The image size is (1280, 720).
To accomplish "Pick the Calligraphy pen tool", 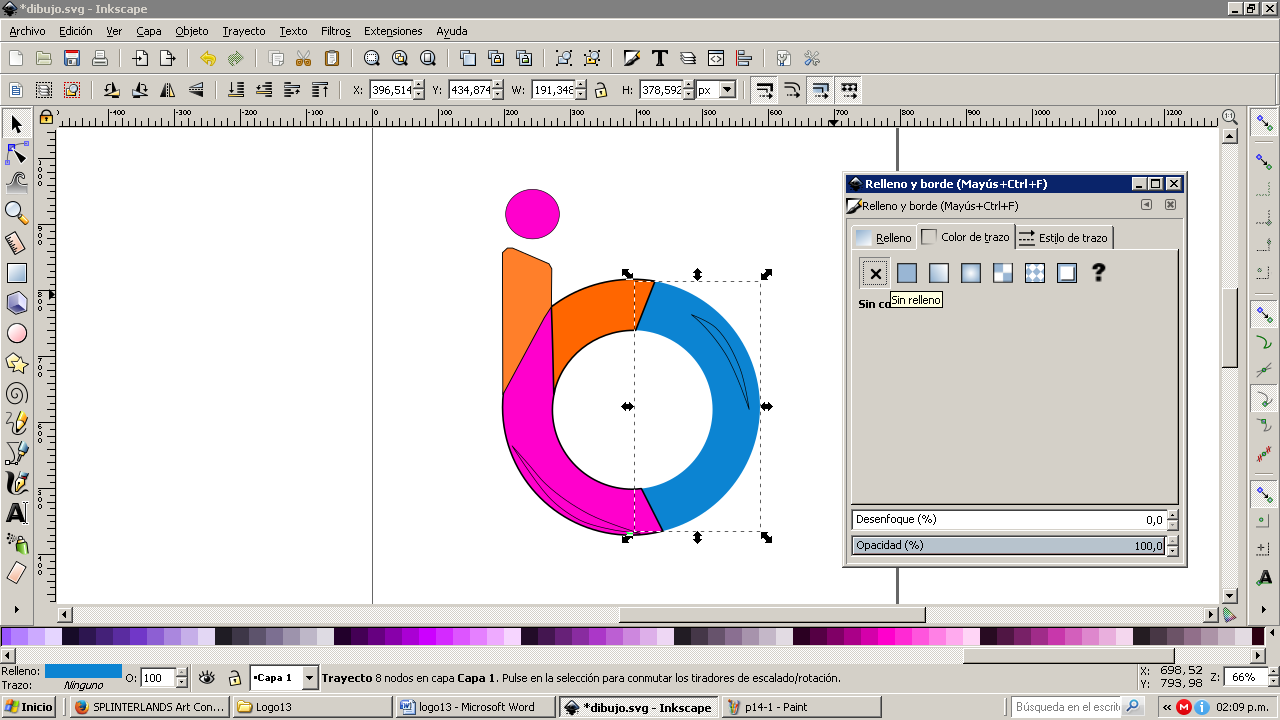I will pyautogui.click(x=16, y=483).
